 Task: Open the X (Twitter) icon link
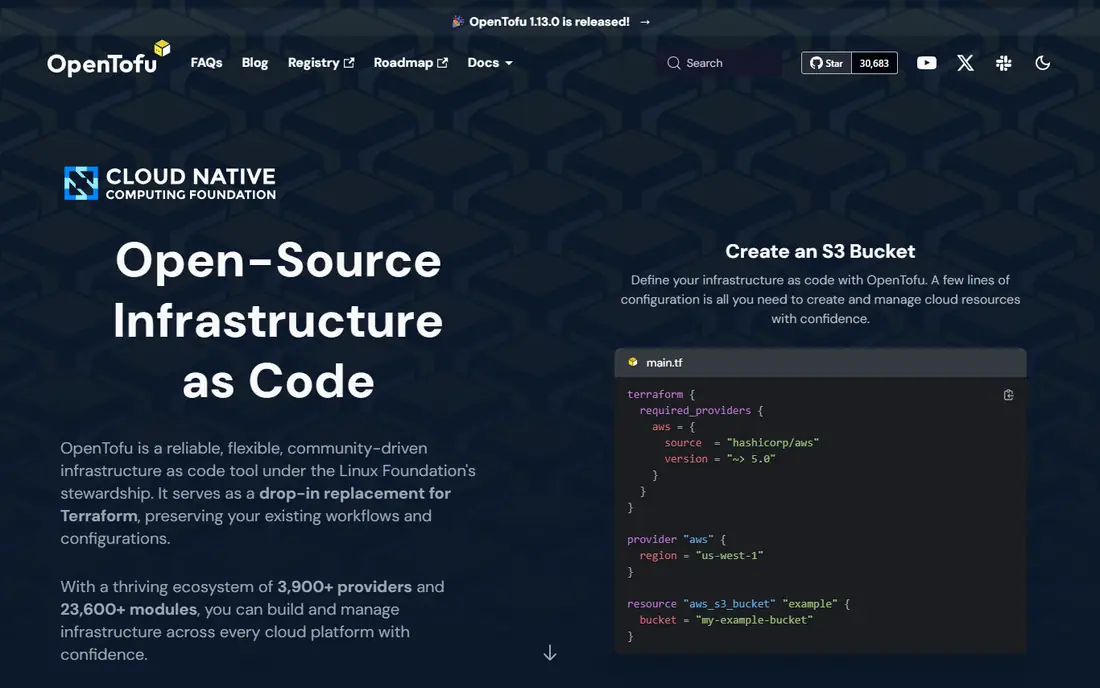965,63
